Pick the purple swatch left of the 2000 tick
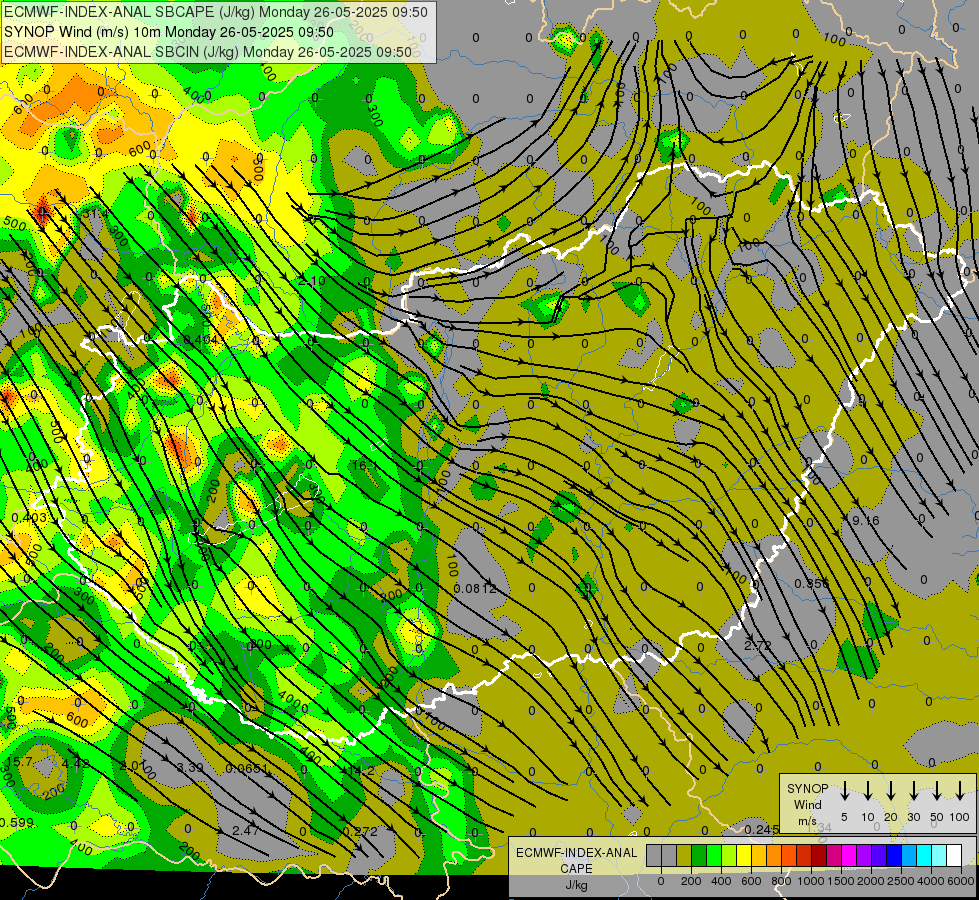979x900 pixels. tap(864, 855)
